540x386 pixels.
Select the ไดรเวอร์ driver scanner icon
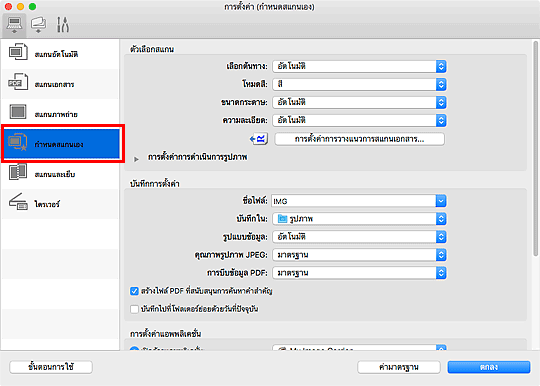click(18, 202)
